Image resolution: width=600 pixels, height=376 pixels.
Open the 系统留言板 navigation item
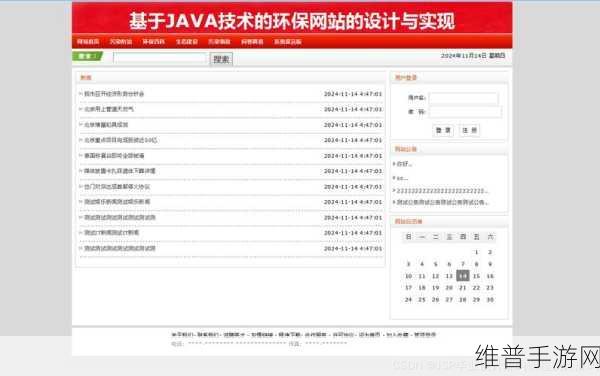[x=287, y=42]
